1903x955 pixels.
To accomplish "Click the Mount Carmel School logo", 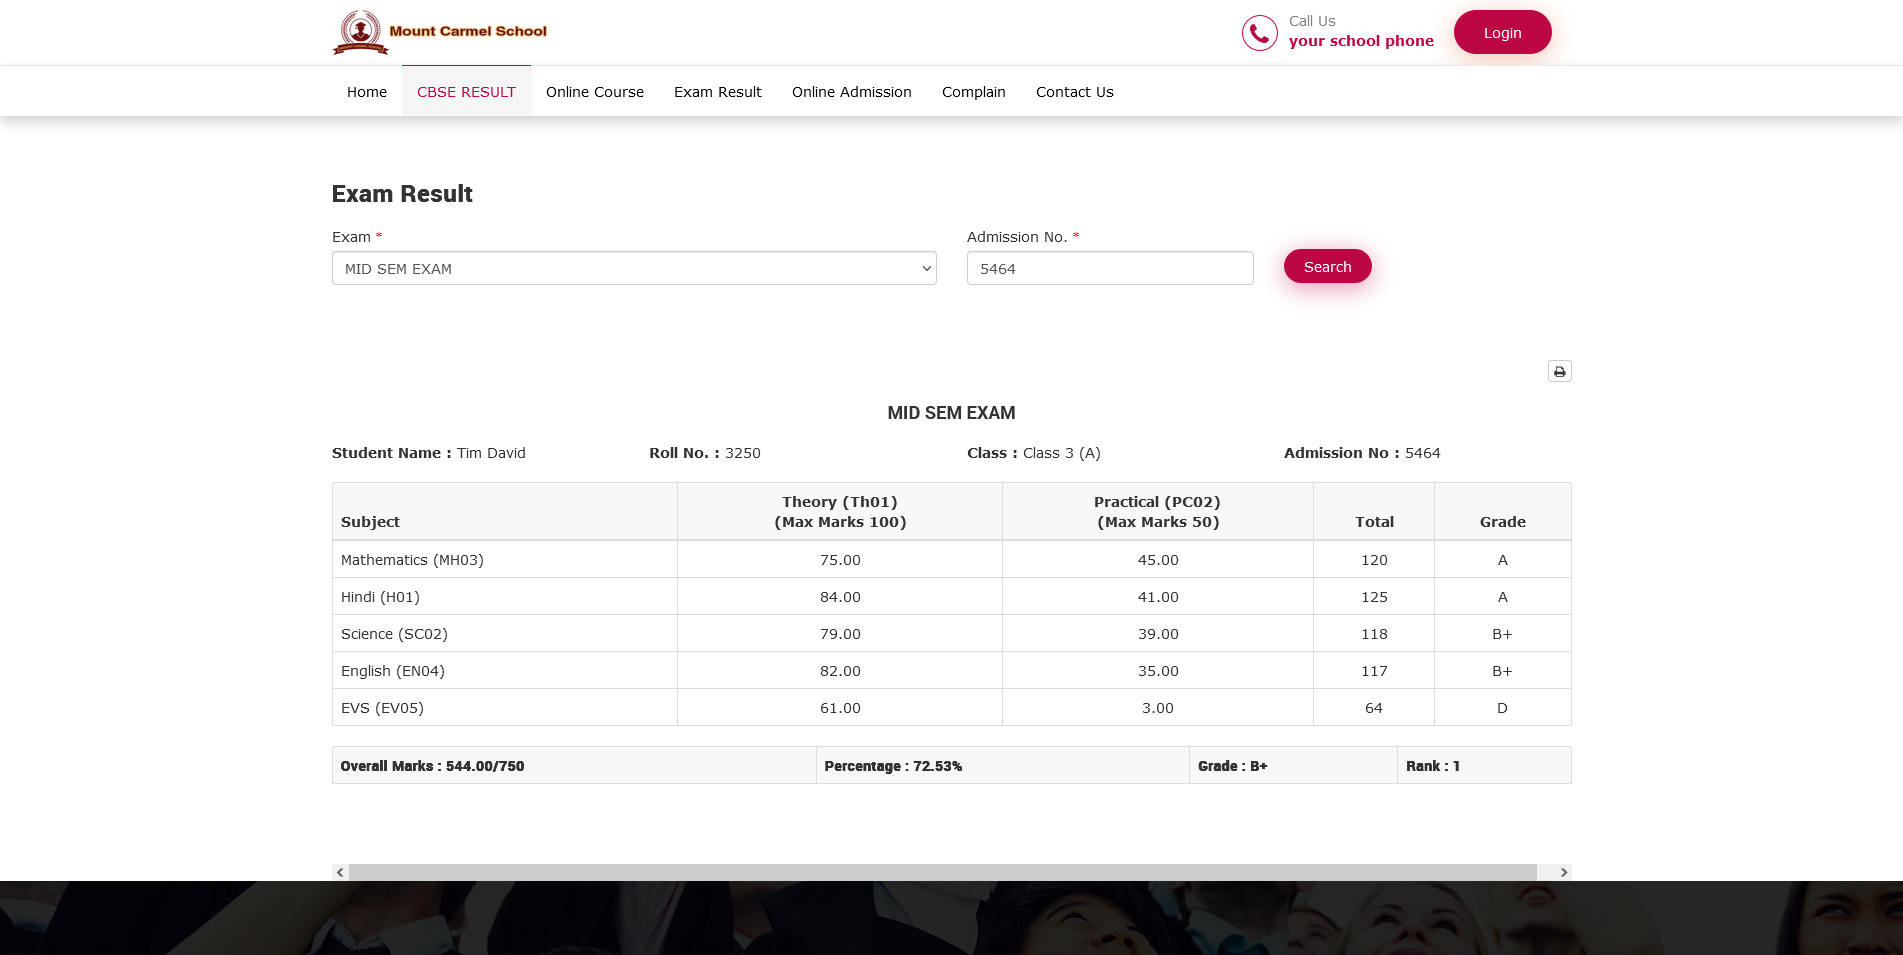I will click(x=440, y=32).
